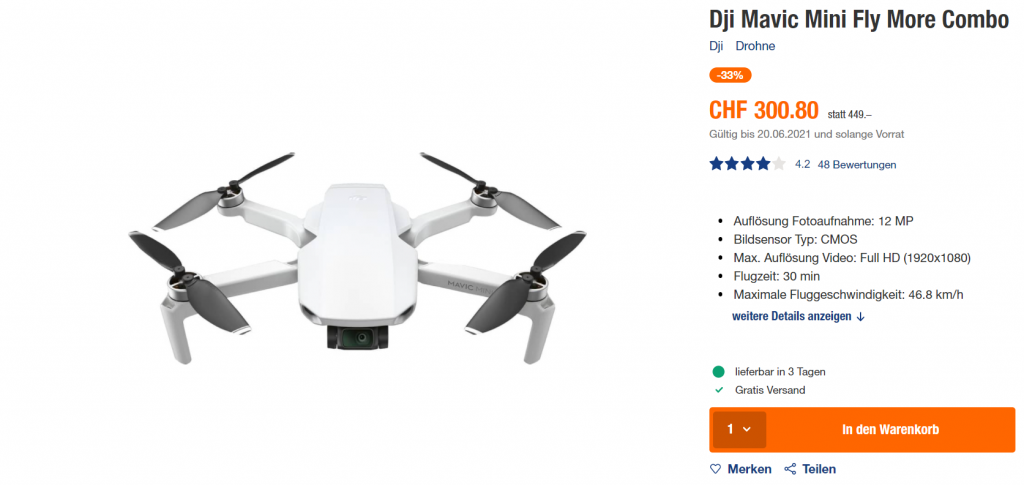Open the 48 Bewertungen reviews link
1024x485 pixels.
[856, 164]
